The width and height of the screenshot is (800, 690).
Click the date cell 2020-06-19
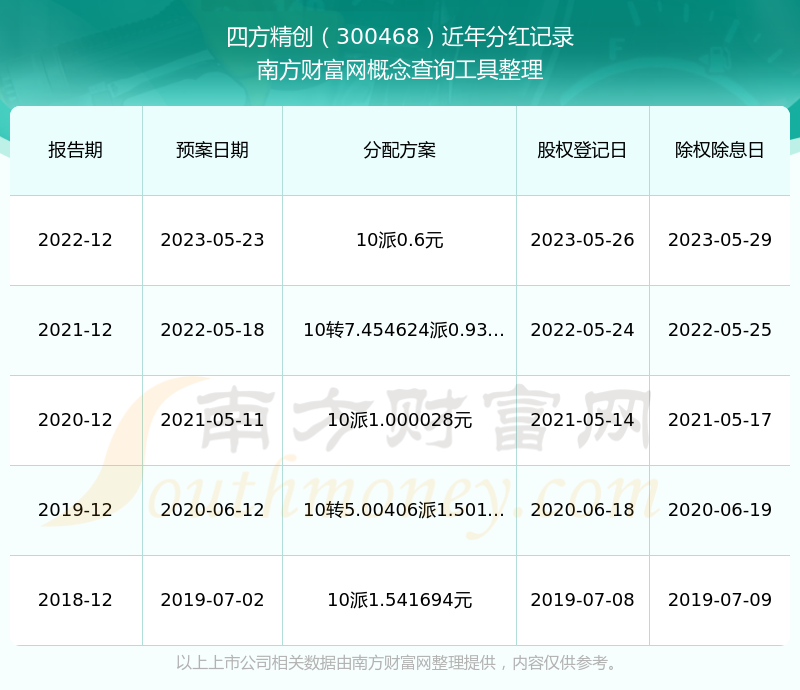click(719, 510)
